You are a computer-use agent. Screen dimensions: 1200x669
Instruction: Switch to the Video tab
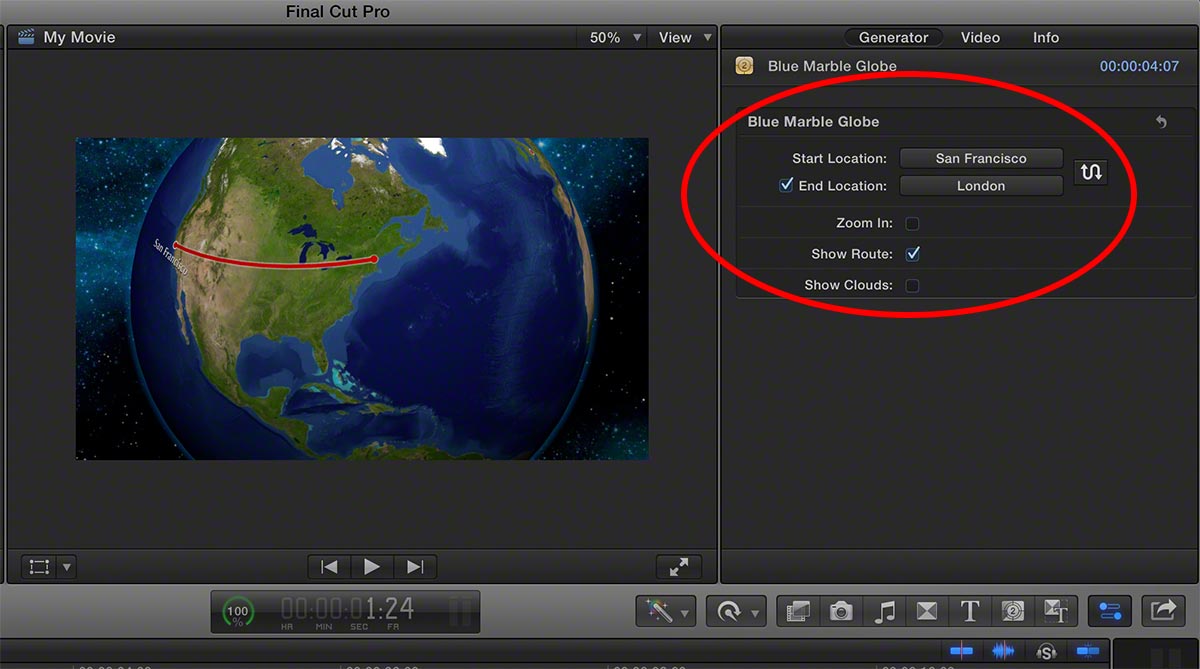pyautogui.click(x=980, y=37)
